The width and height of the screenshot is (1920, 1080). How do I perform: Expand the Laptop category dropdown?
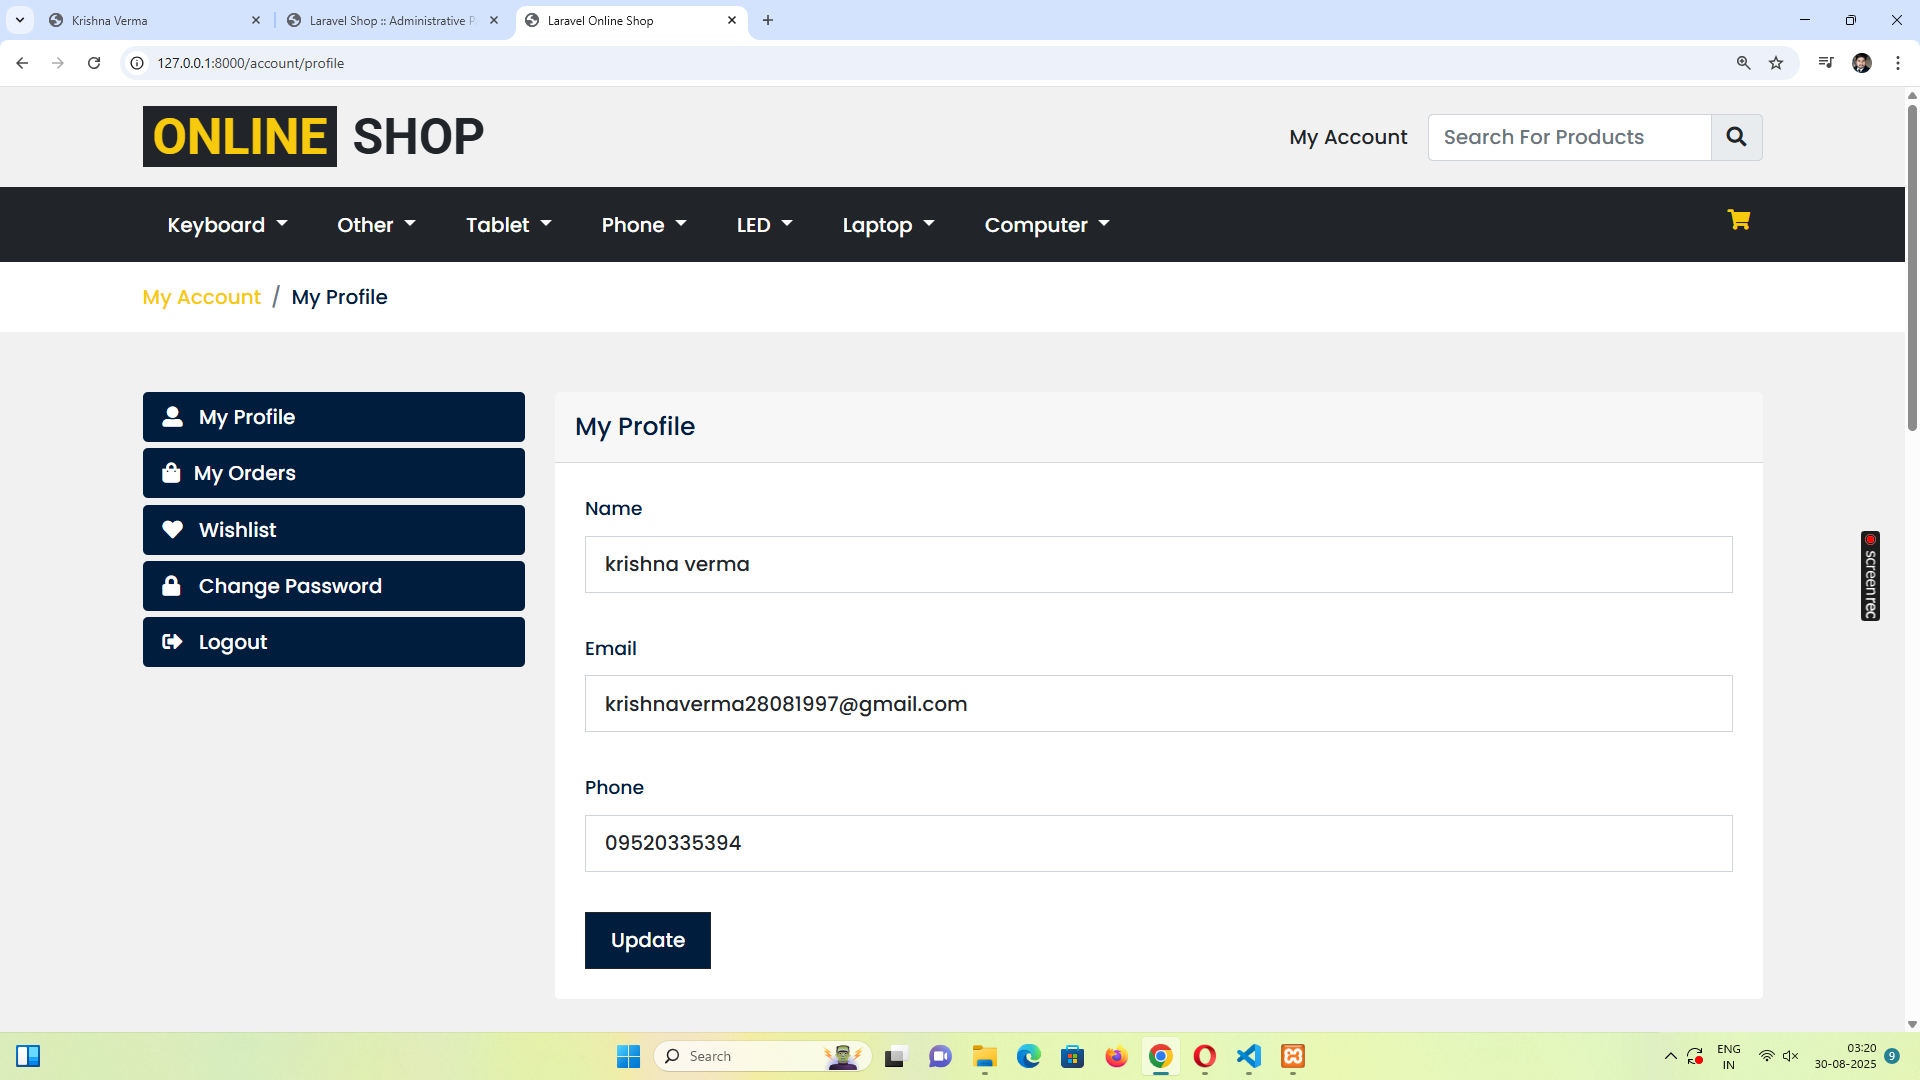888,225
